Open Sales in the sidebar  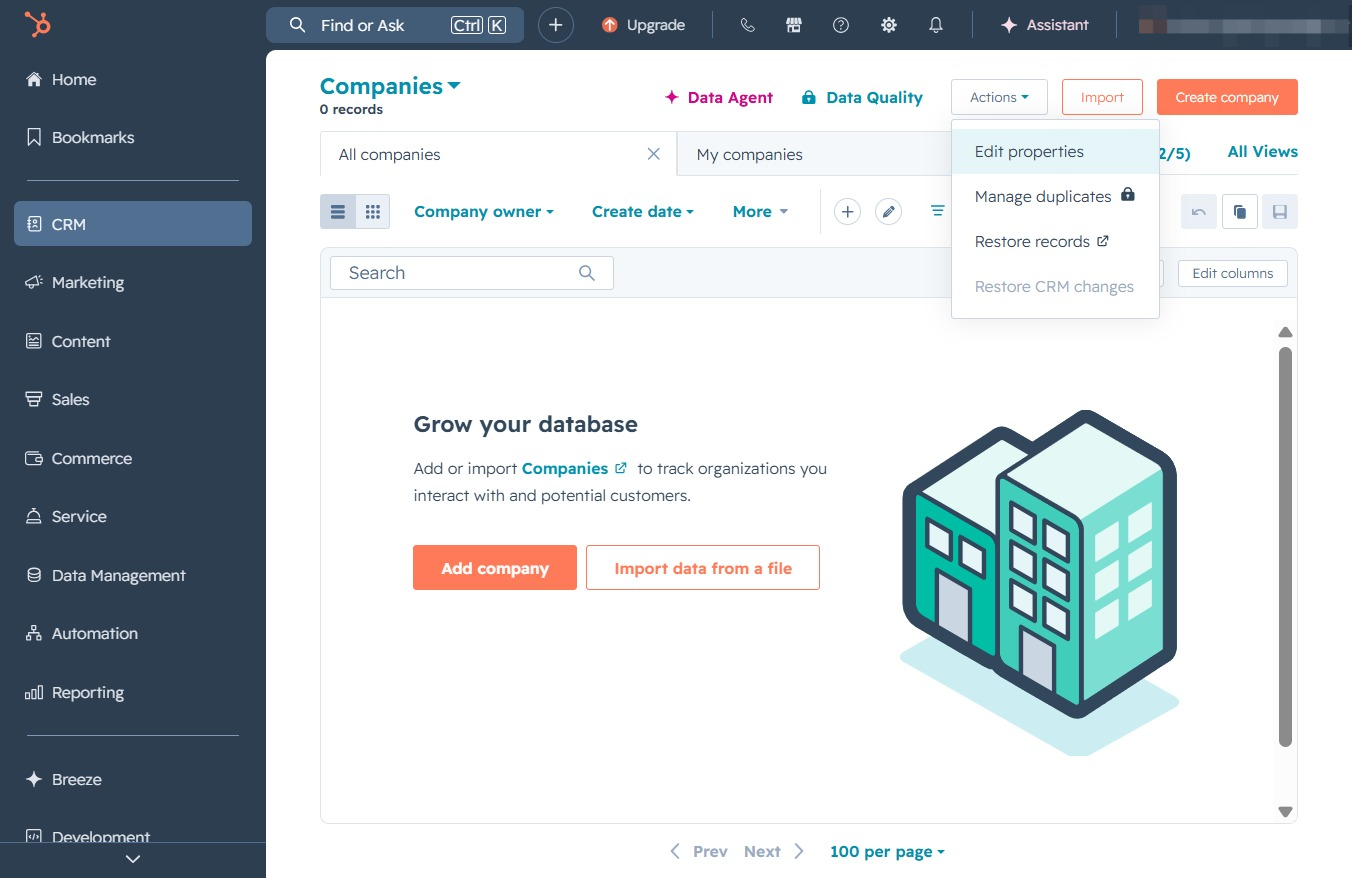(132, 400)
